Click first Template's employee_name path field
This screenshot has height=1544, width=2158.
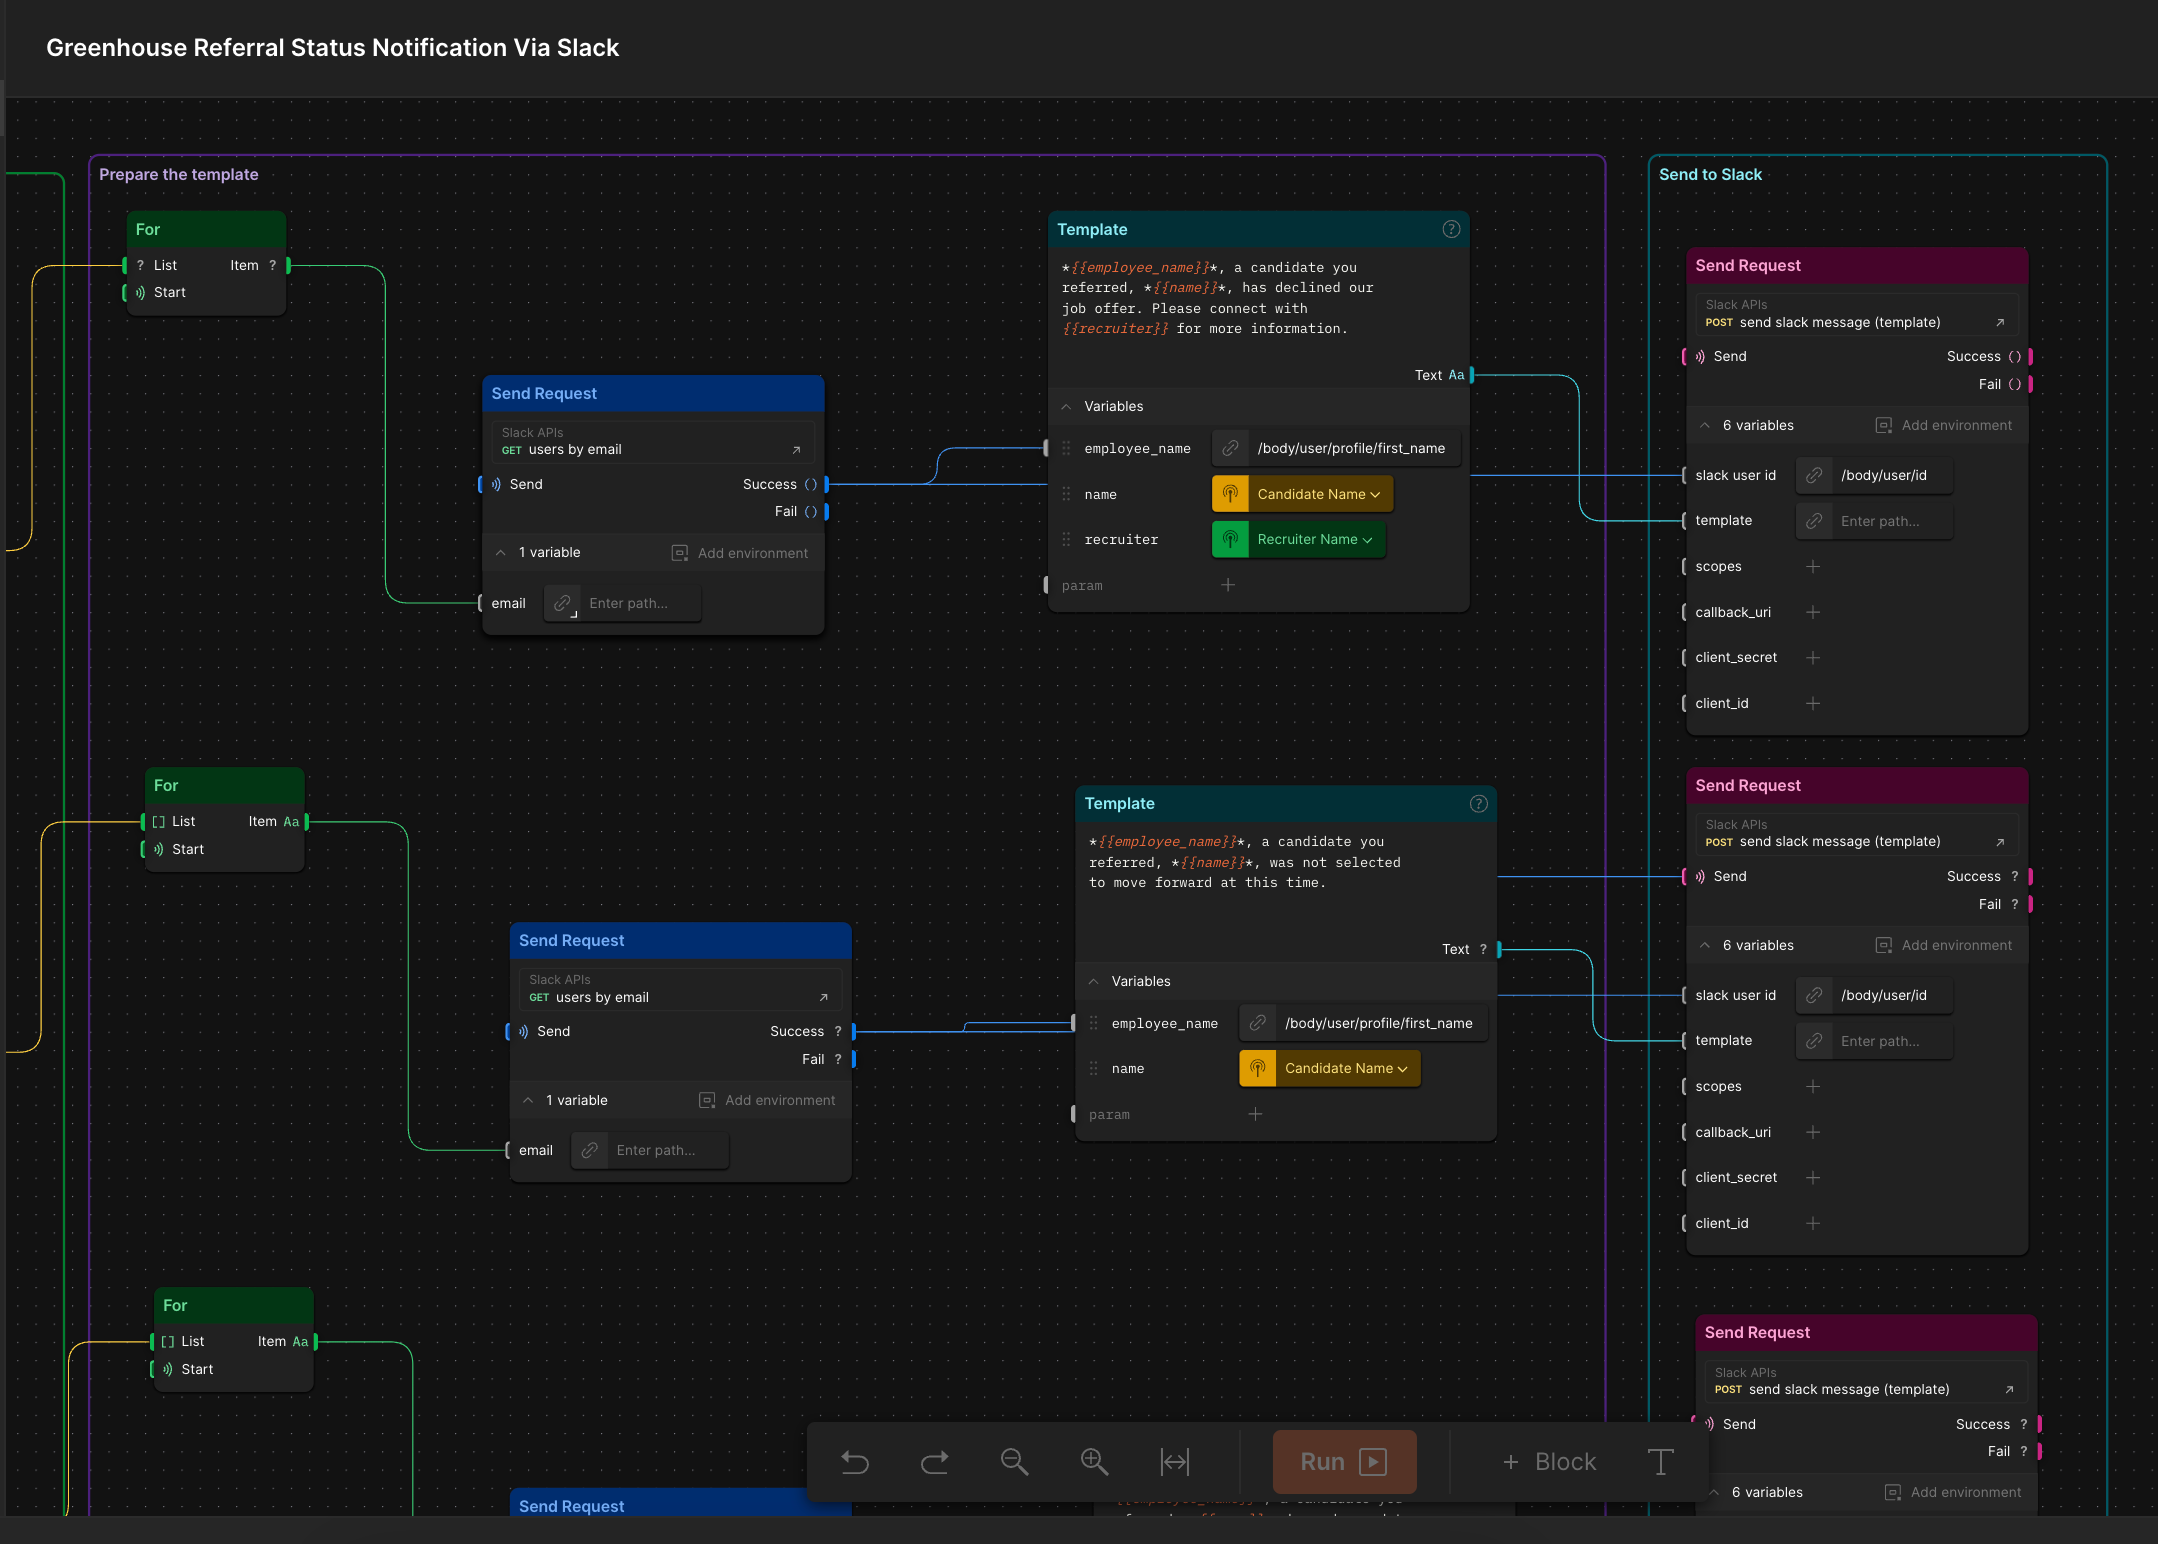(x=1354, y=448)
